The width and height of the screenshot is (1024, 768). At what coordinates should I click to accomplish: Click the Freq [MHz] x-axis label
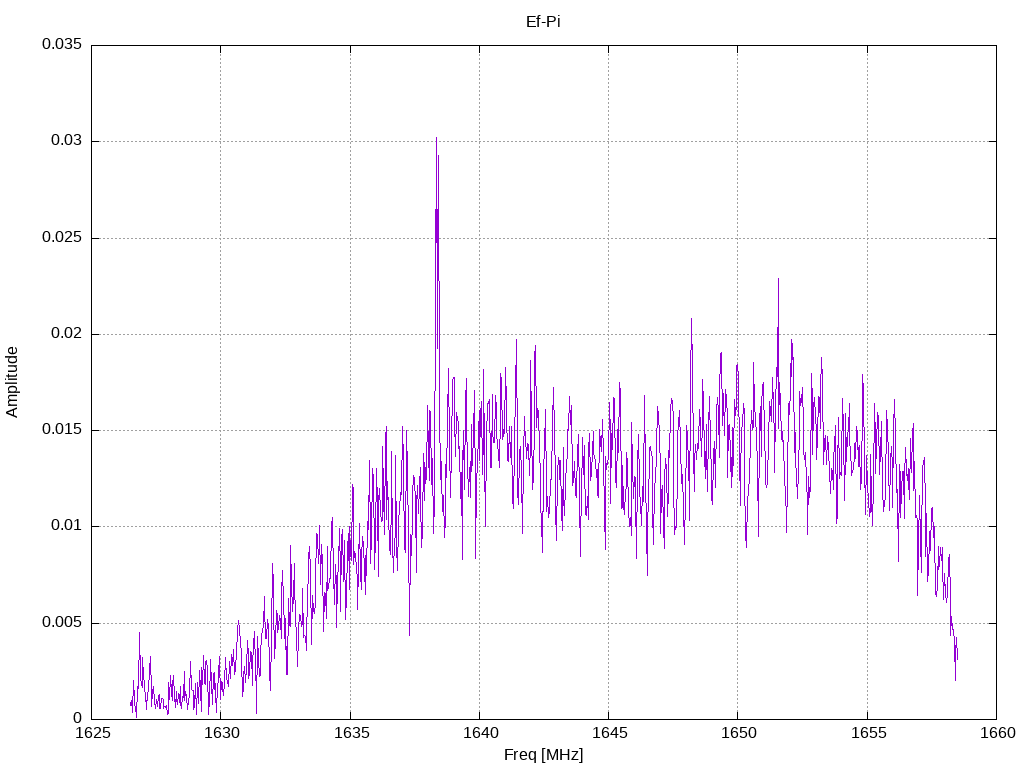click(543, 755)
